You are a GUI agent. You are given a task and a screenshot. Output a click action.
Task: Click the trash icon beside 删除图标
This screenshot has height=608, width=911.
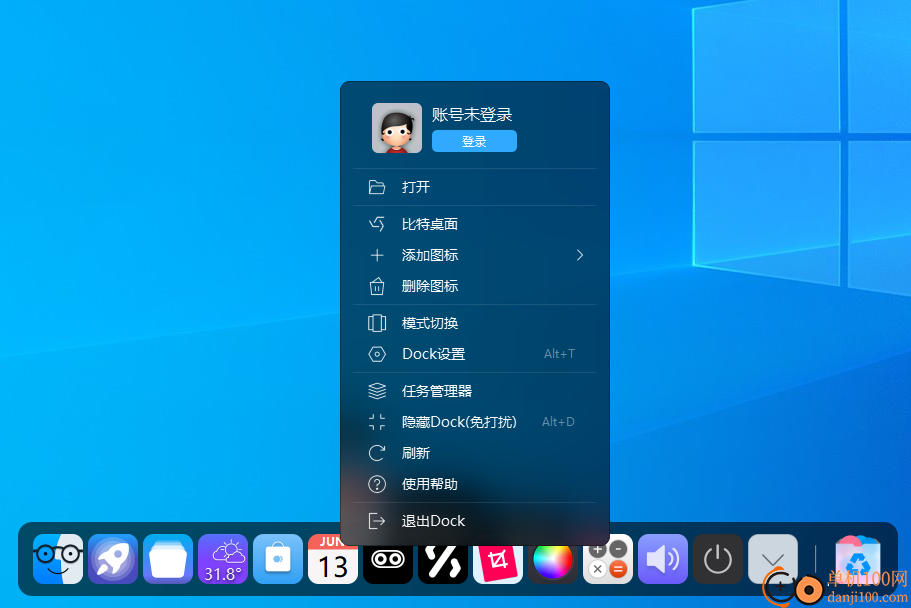click(377, 286)
